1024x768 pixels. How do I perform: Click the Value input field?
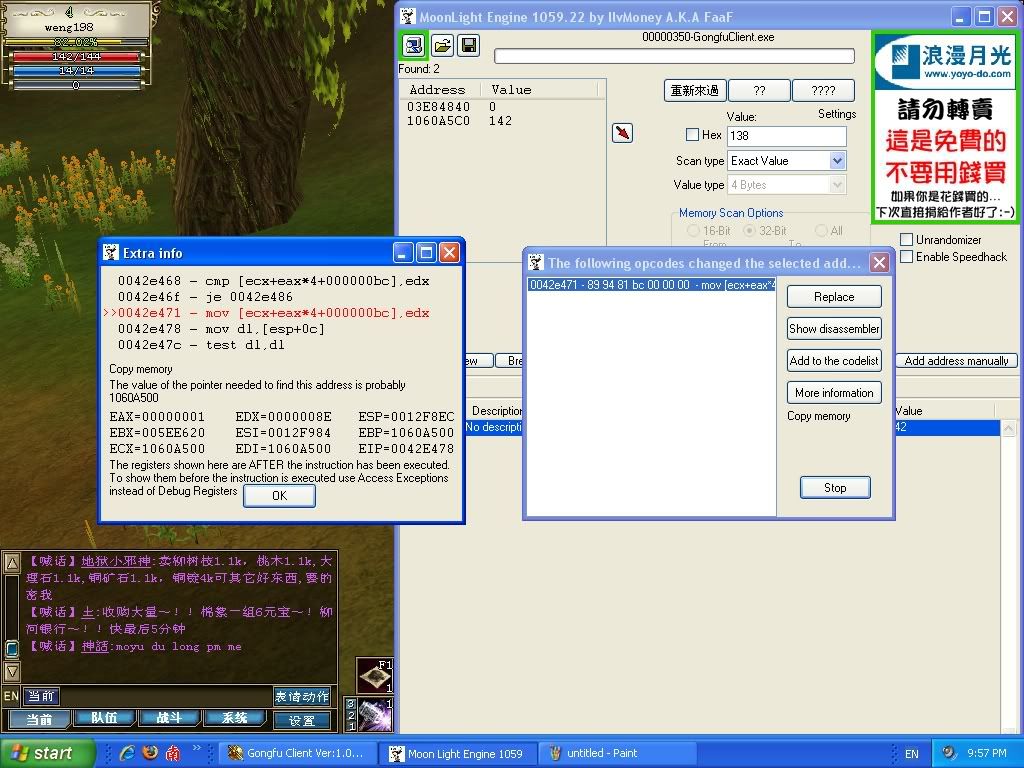tap(786, 136)
